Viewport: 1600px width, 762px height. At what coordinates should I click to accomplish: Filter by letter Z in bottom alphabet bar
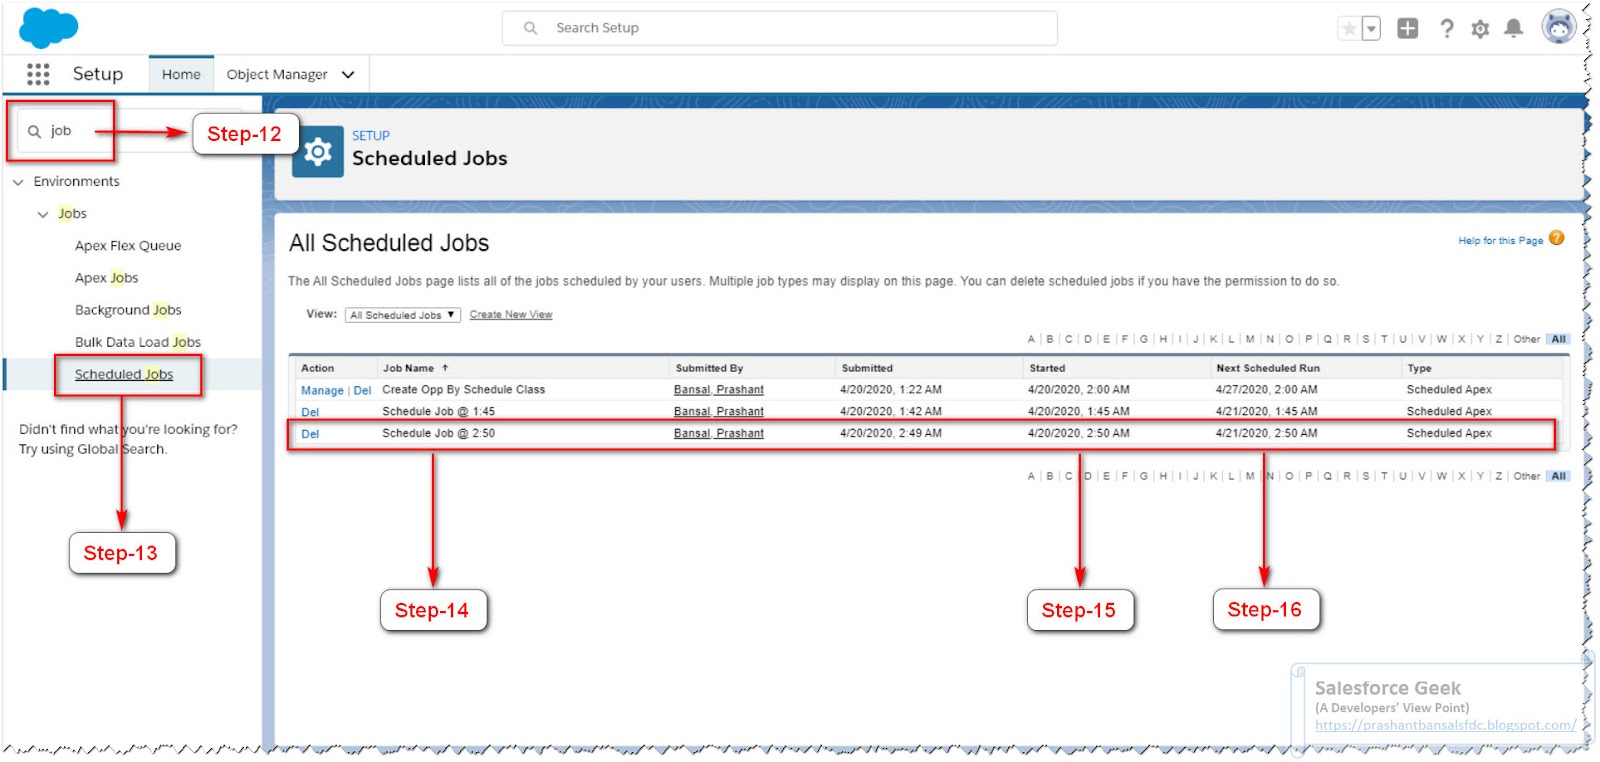[1499, 477]
